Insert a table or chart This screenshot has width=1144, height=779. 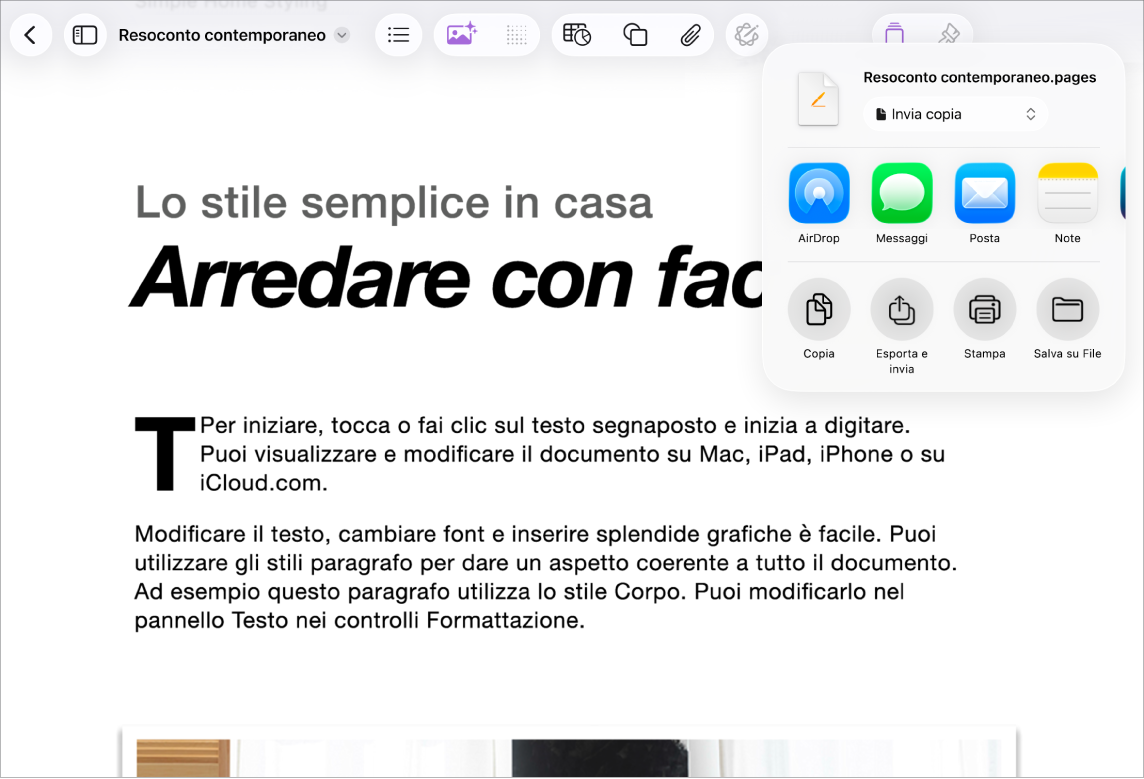576,35
